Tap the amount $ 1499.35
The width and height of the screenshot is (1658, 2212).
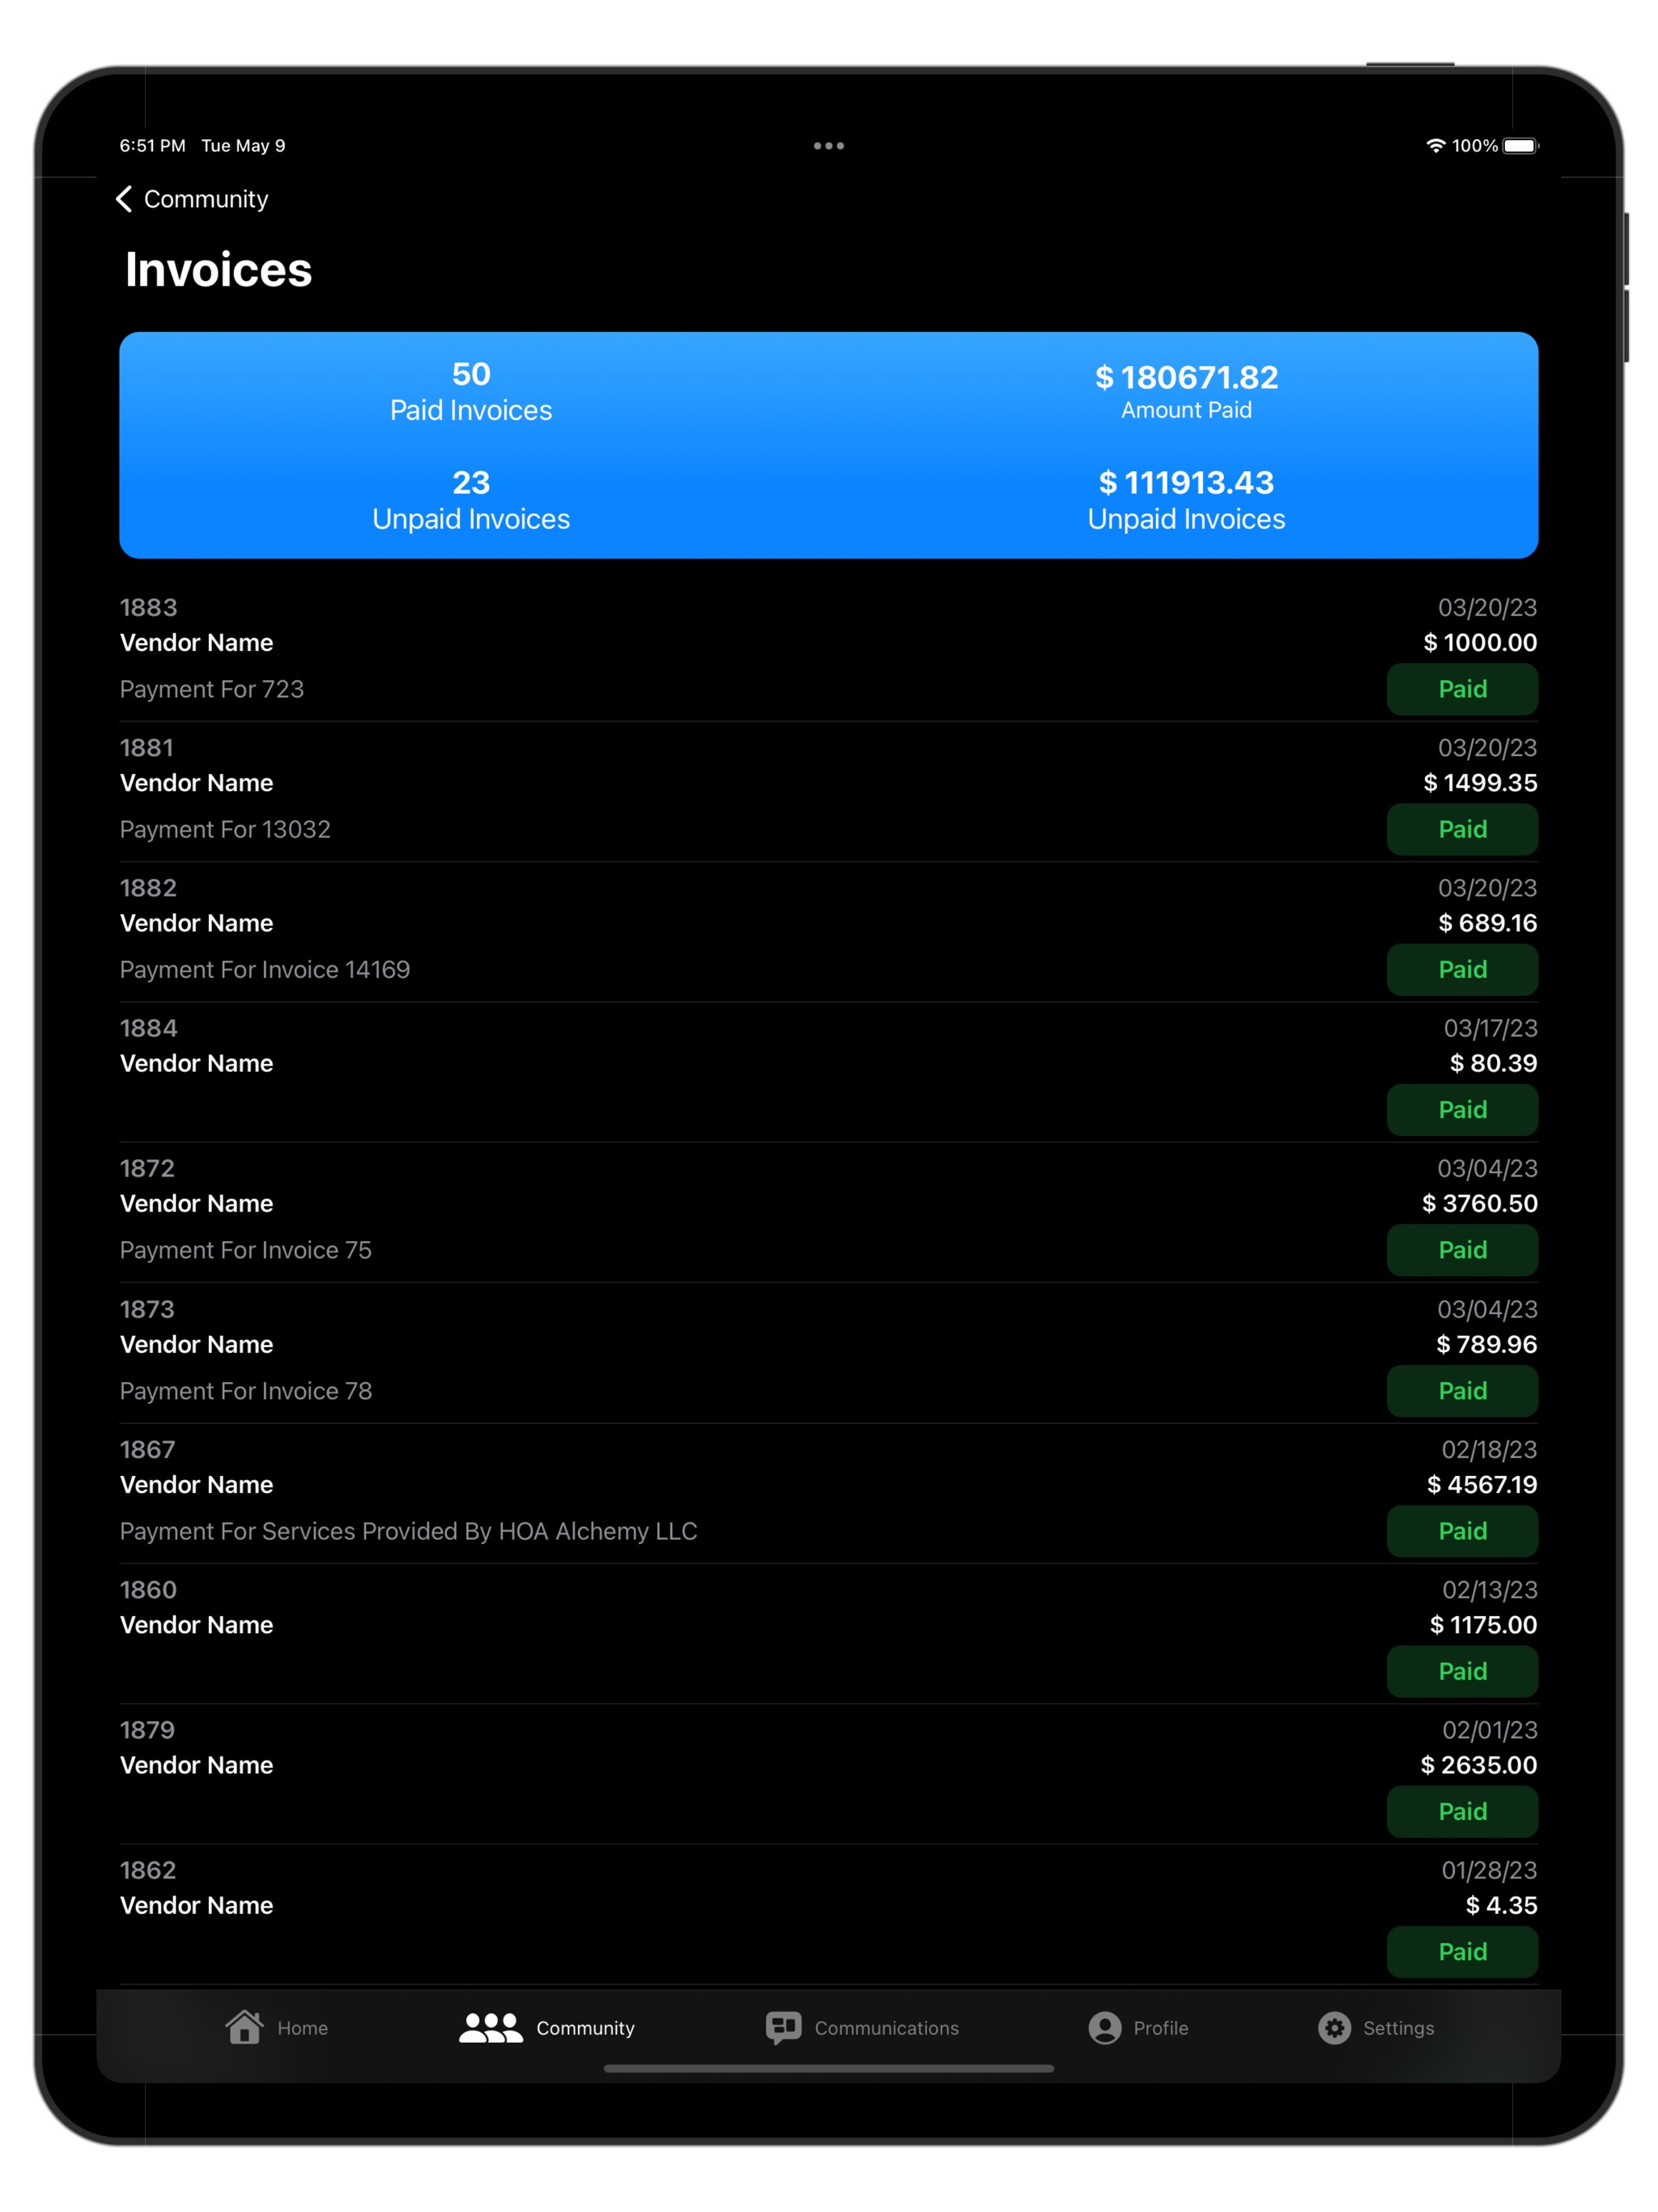(1480, 783)
